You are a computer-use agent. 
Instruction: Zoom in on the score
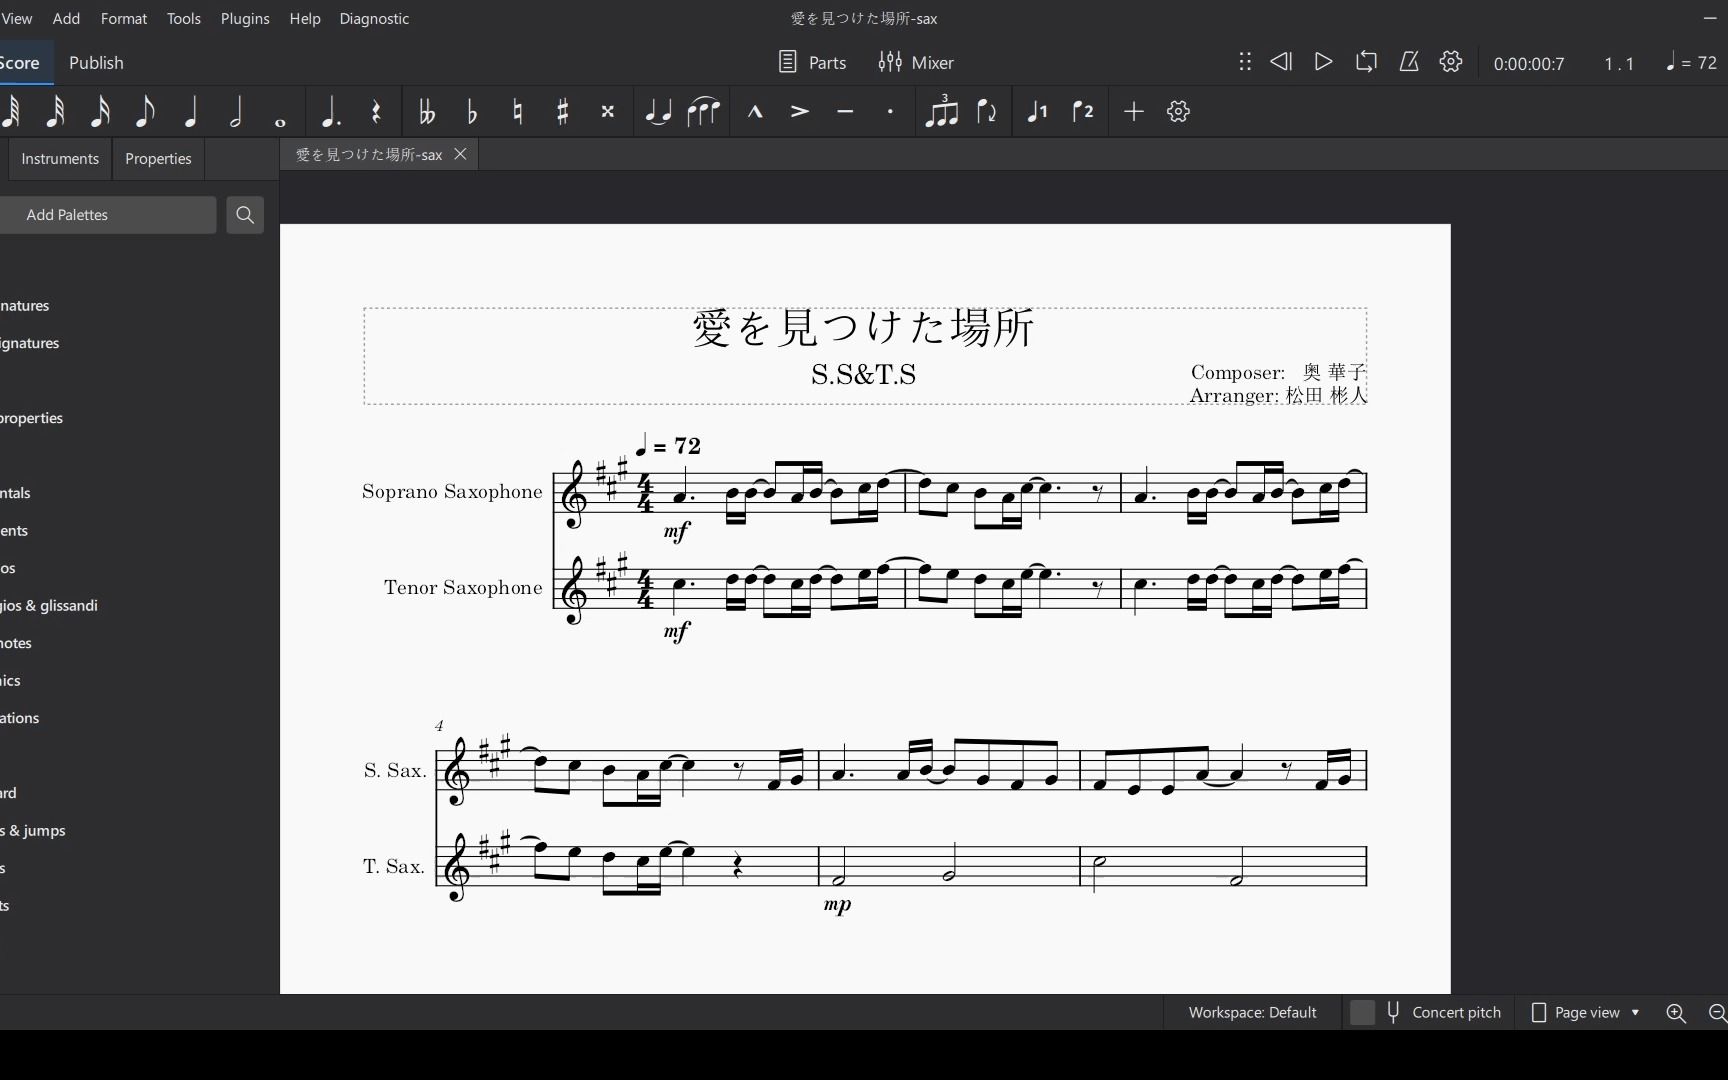pyautogui.click(x=1676, y=1013)
